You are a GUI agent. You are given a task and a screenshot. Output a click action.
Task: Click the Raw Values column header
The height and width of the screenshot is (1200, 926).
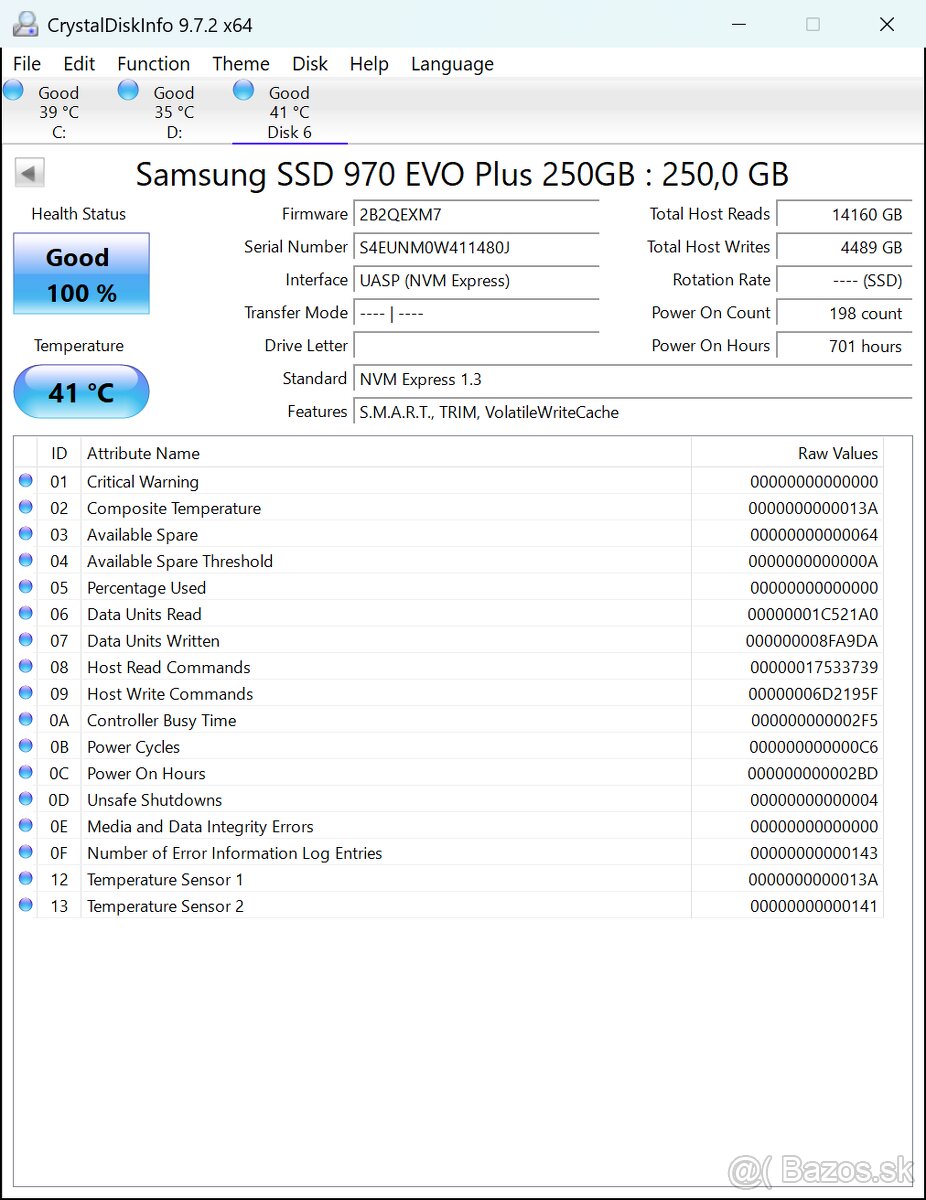point(838,452)
